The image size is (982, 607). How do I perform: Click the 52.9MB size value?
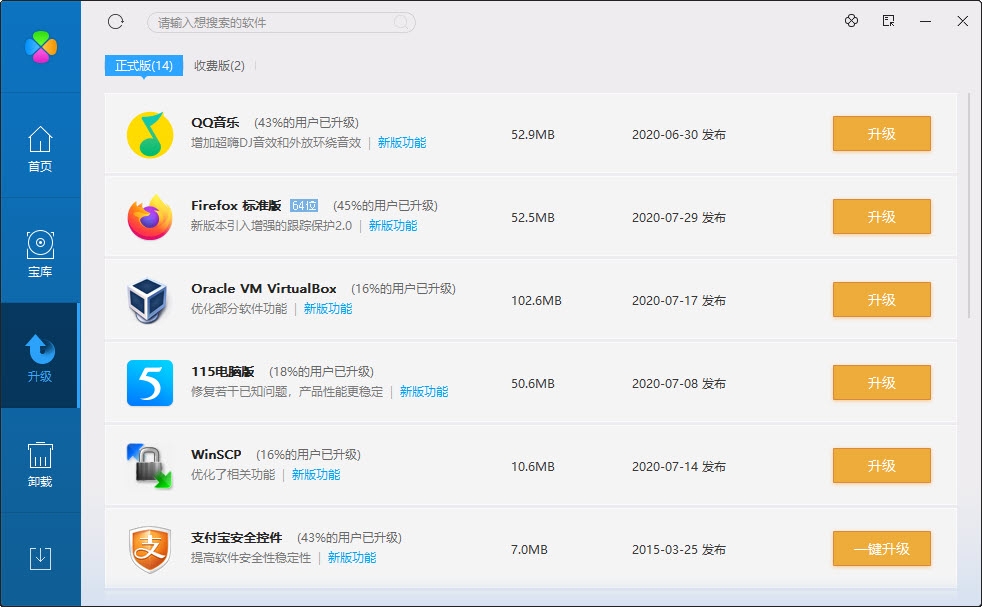[x=533, y=135]
